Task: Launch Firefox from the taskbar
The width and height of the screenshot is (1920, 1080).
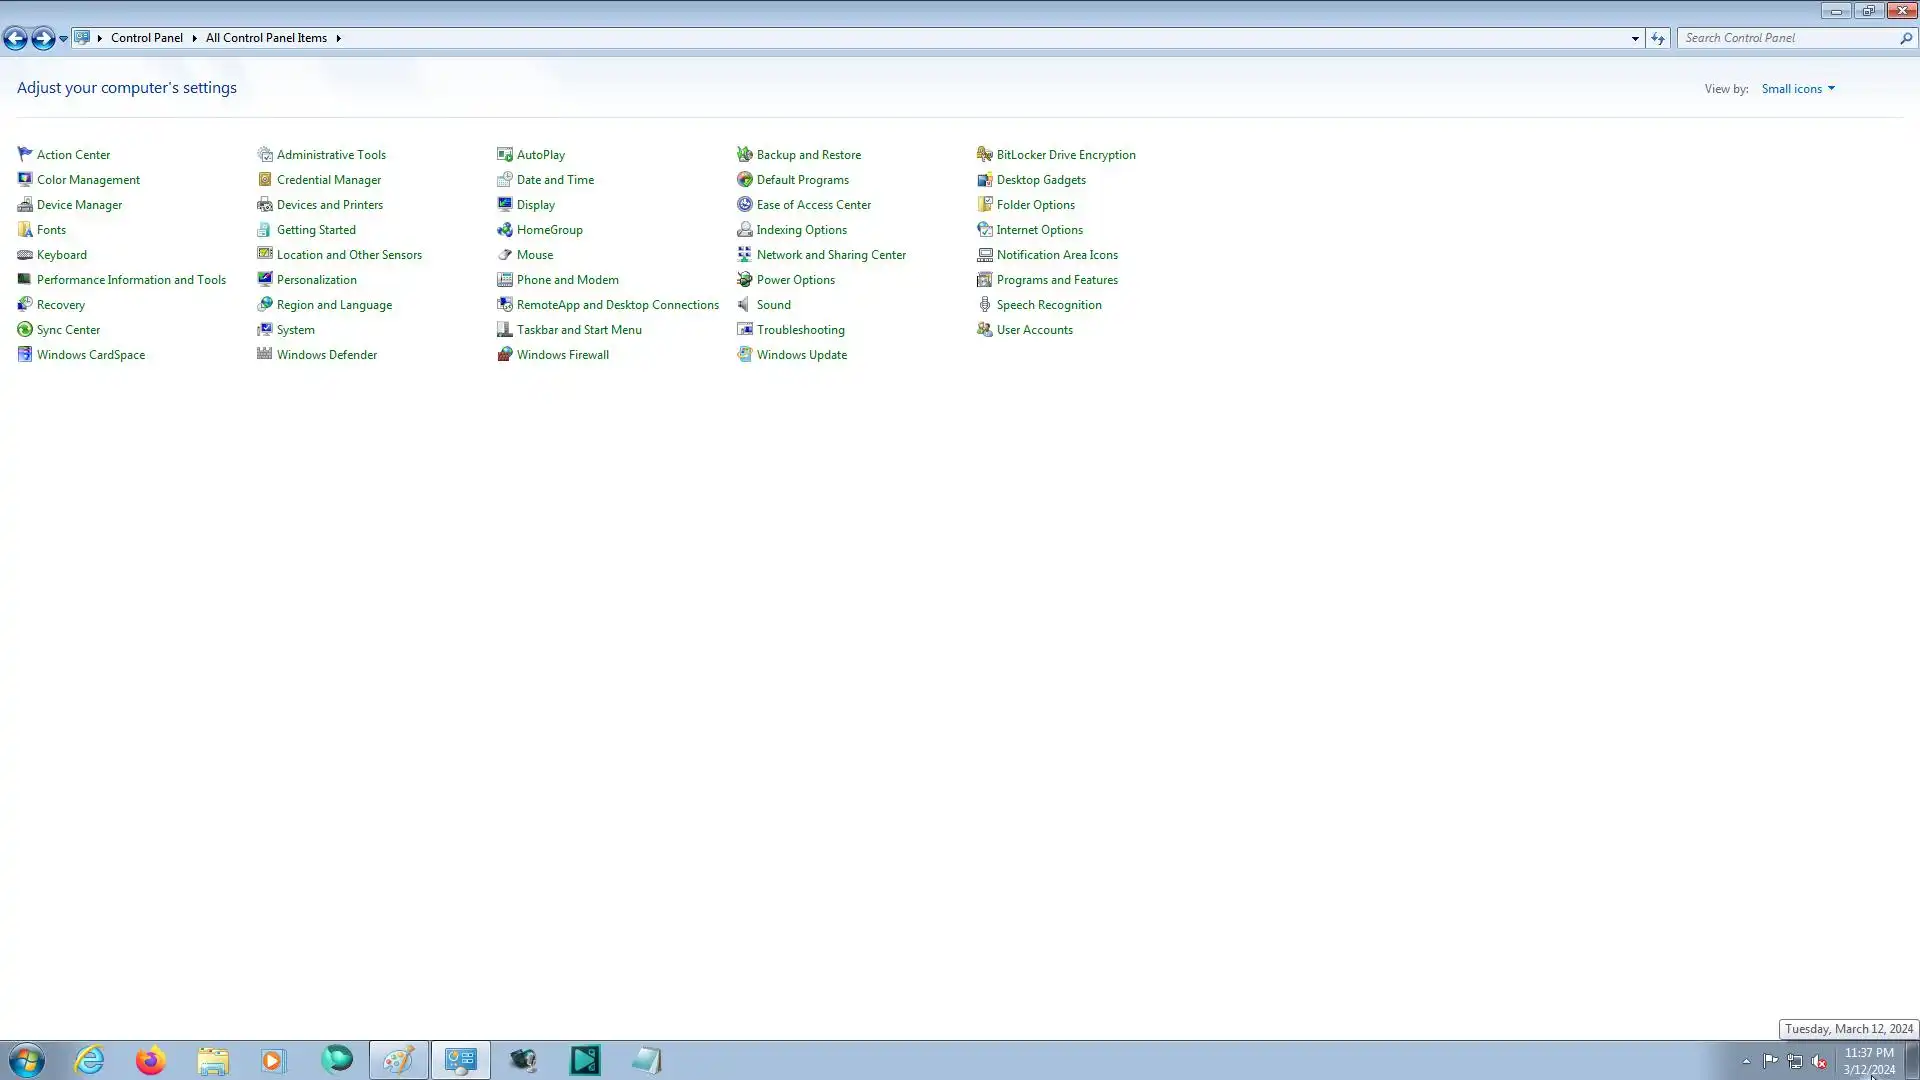Action: [x=150, y=1060]
